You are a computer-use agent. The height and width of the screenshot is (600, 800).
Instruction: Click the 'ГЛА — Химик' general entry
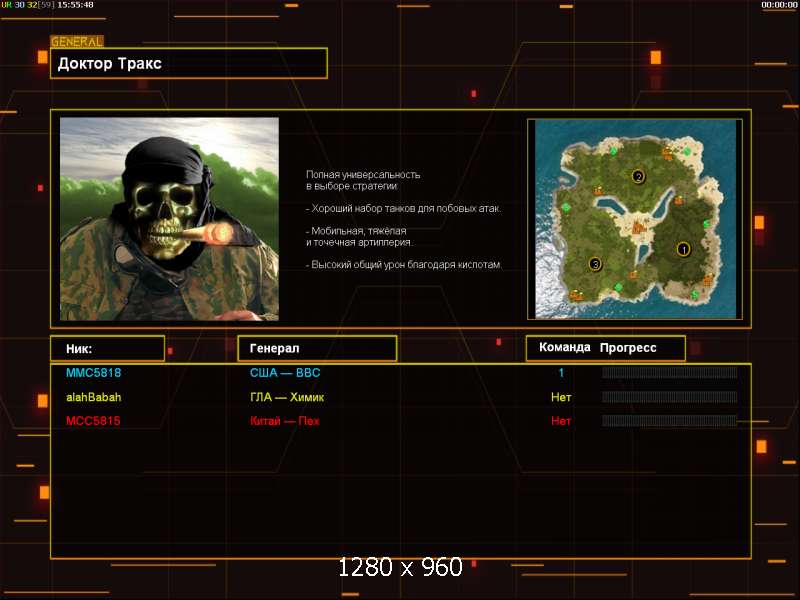[287, 397]
